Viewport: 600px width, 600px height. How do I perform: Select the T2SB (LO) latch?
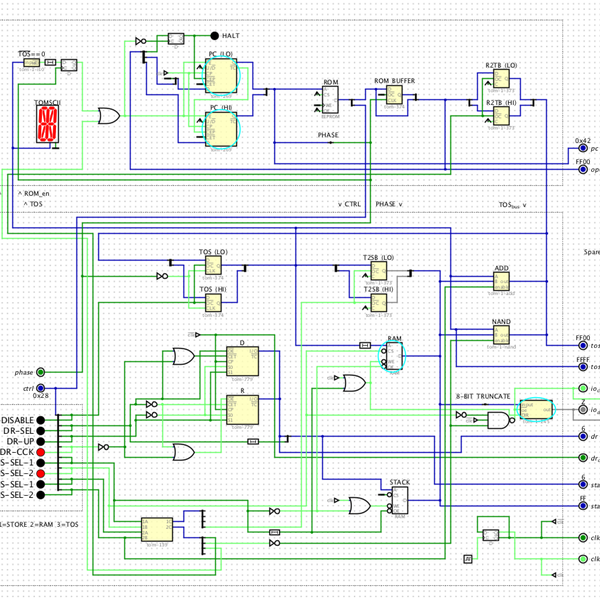[379, 271]
